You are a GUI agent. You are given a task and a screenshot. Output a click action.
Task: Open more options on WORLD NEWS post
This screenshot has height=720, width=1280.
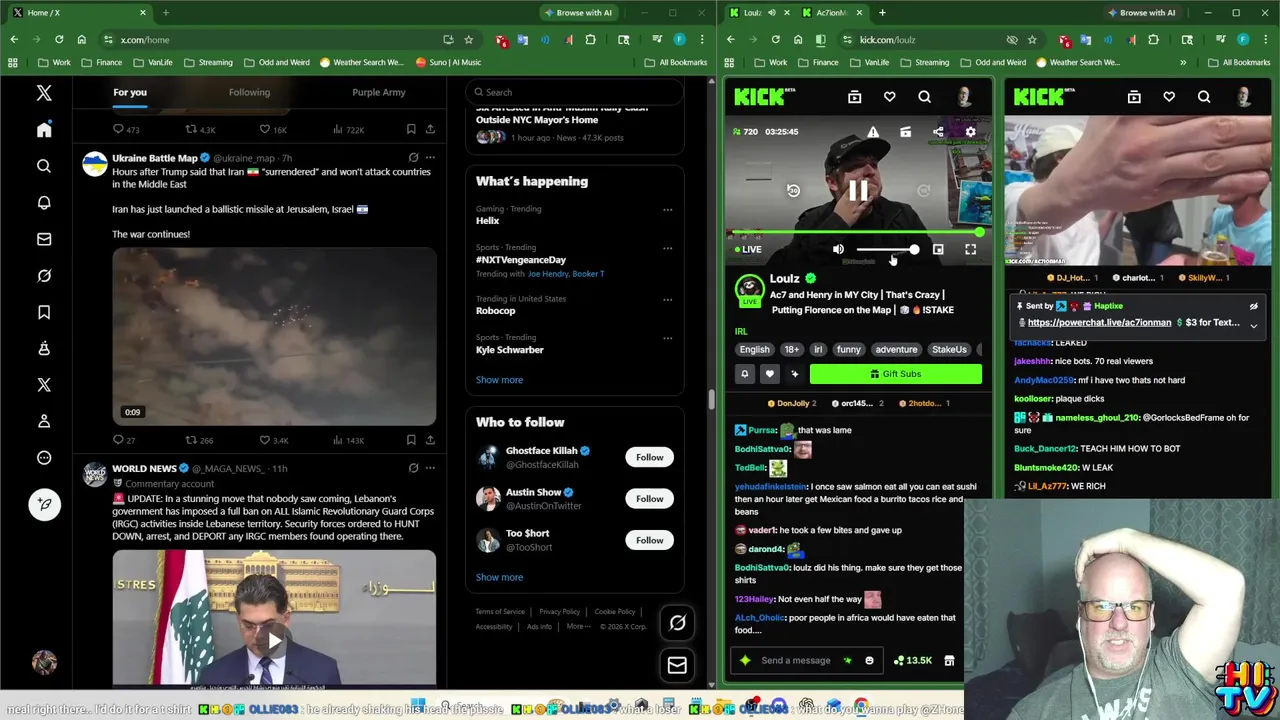[430, 468]
